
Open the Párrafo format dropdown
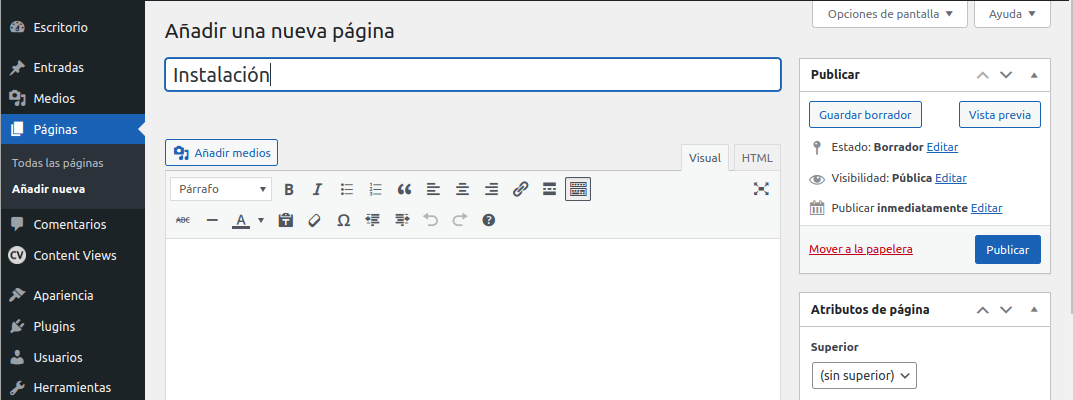220,189
